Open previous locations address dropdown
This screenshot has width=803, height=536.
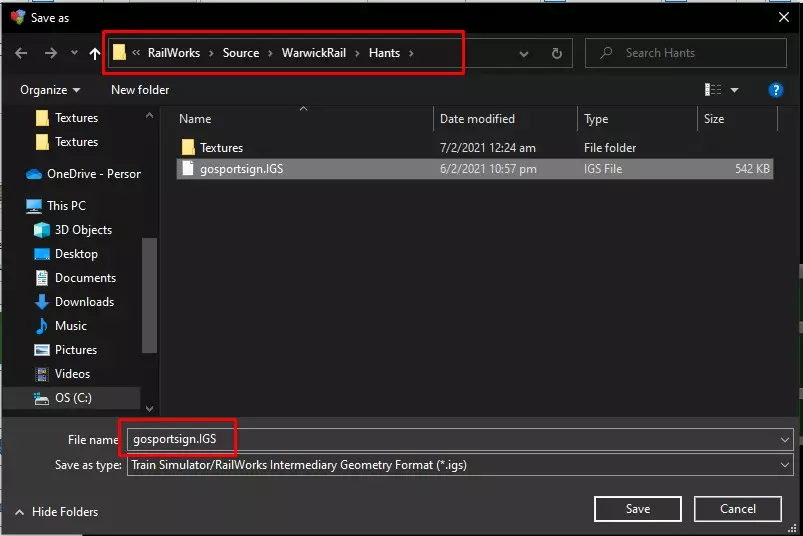[x=523, y=53]
